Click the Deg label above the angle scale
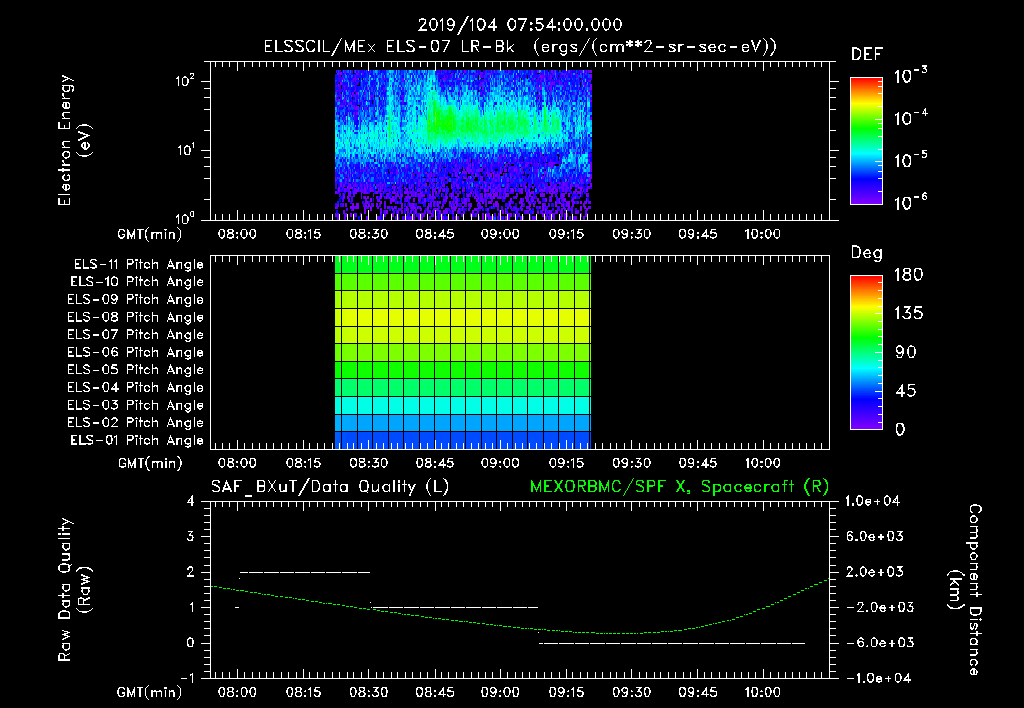Screen dimensions: 1024x708 tap(867, 253)
